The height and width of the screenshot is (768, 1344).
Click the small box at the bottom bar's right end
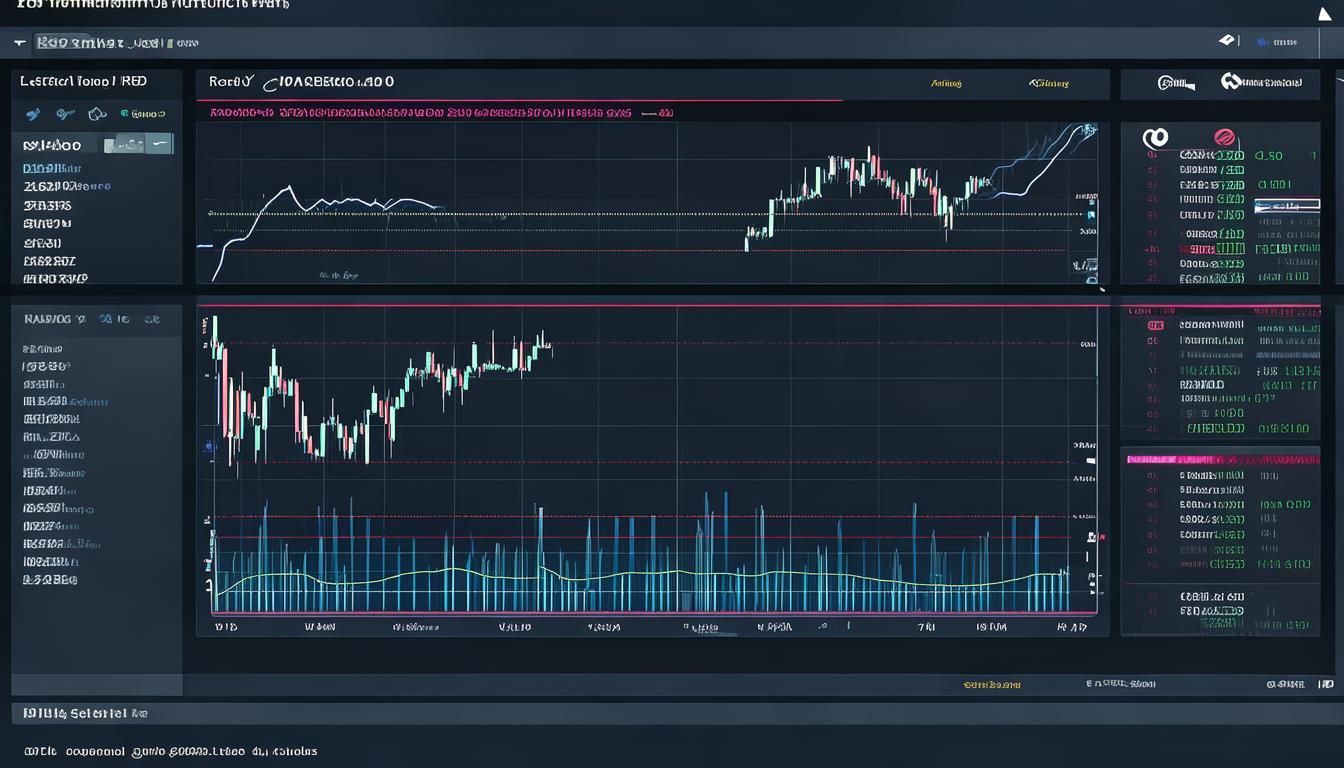pos(1326,685)
